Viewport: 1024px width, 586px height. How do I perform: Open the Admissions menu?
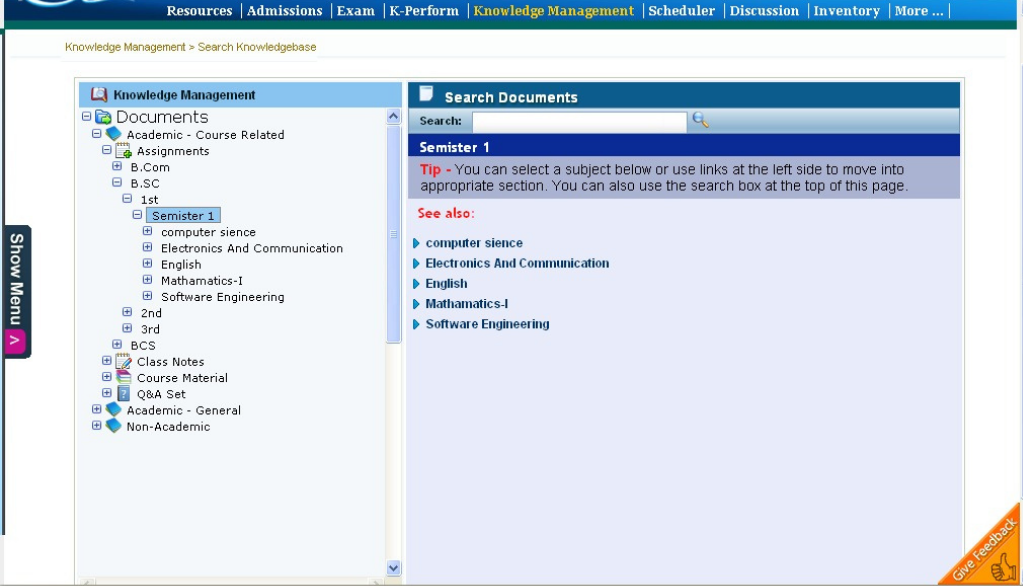pyautogui.click(x=284, y=10)
